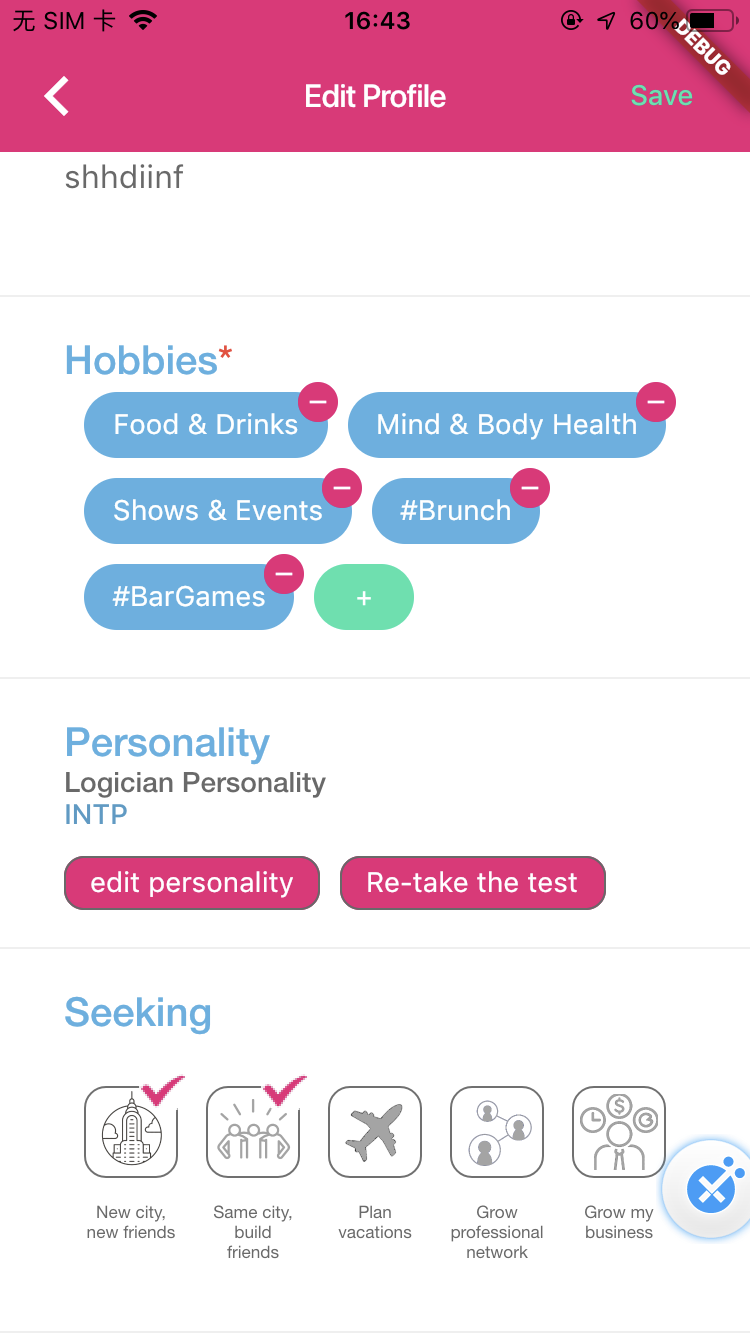Viewport: 750px width, 1334px height.
Task: Add a new hobby with plus button
Action: pyautogui.click(x=364, y=597)
